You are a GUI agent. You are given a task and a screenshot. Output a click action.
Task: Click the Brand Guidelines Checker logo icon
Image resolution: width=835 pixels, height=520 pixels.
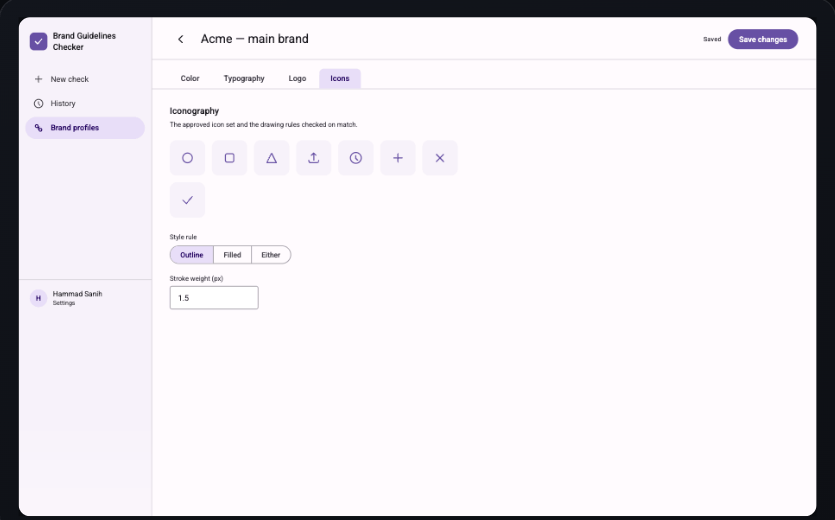click(38, 42)
